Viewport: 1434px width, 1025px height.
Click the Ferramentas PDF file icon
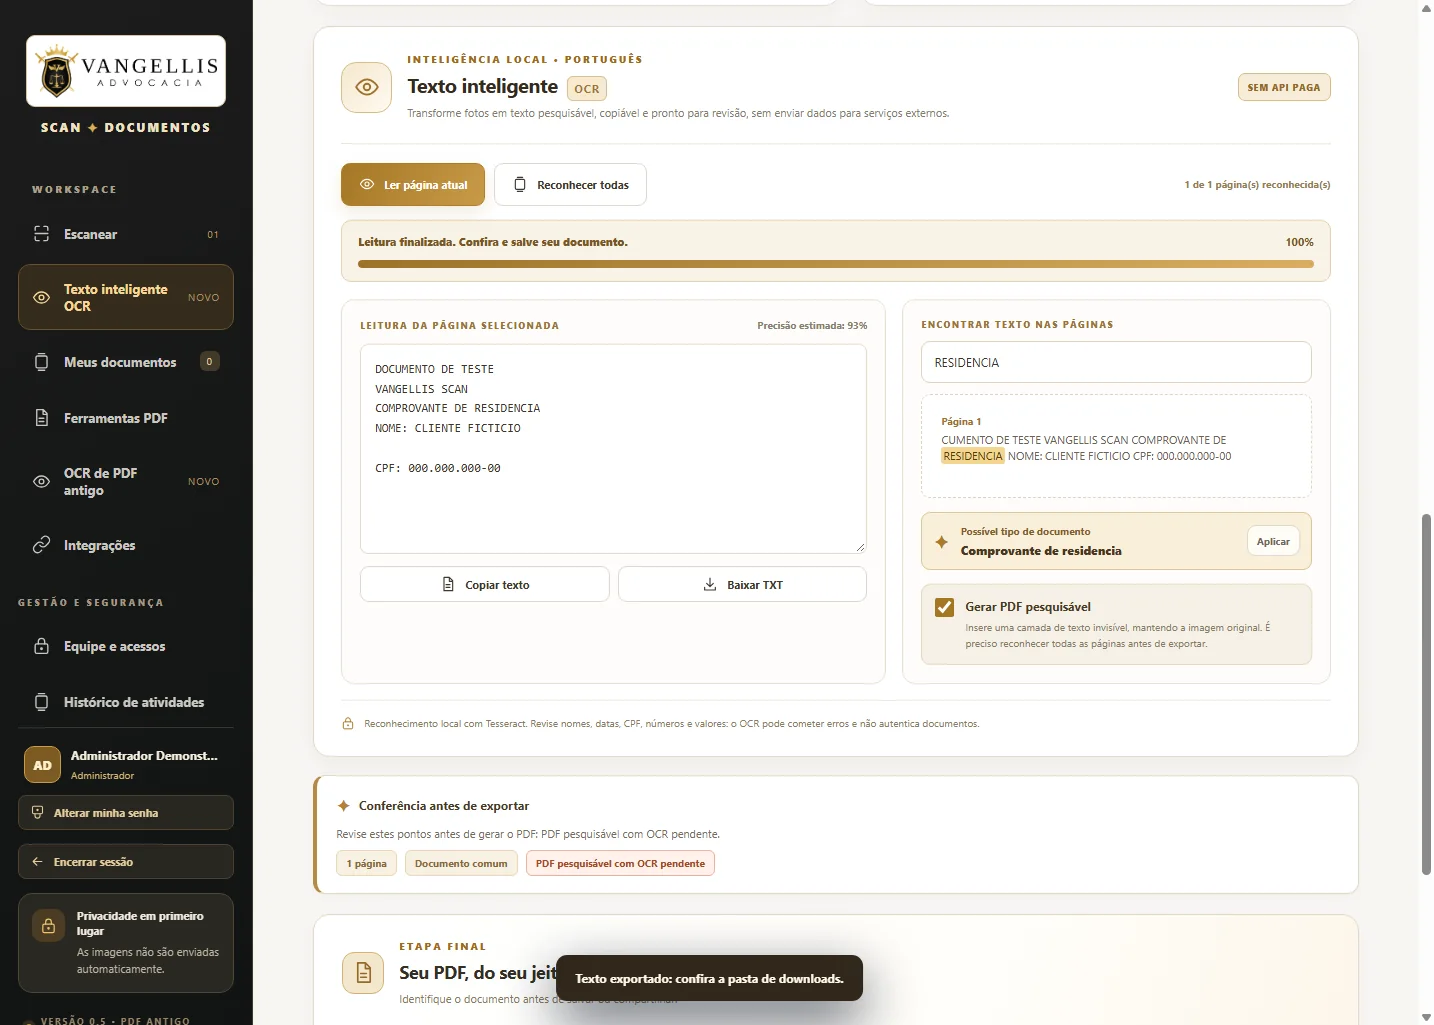tap(41, 418)
